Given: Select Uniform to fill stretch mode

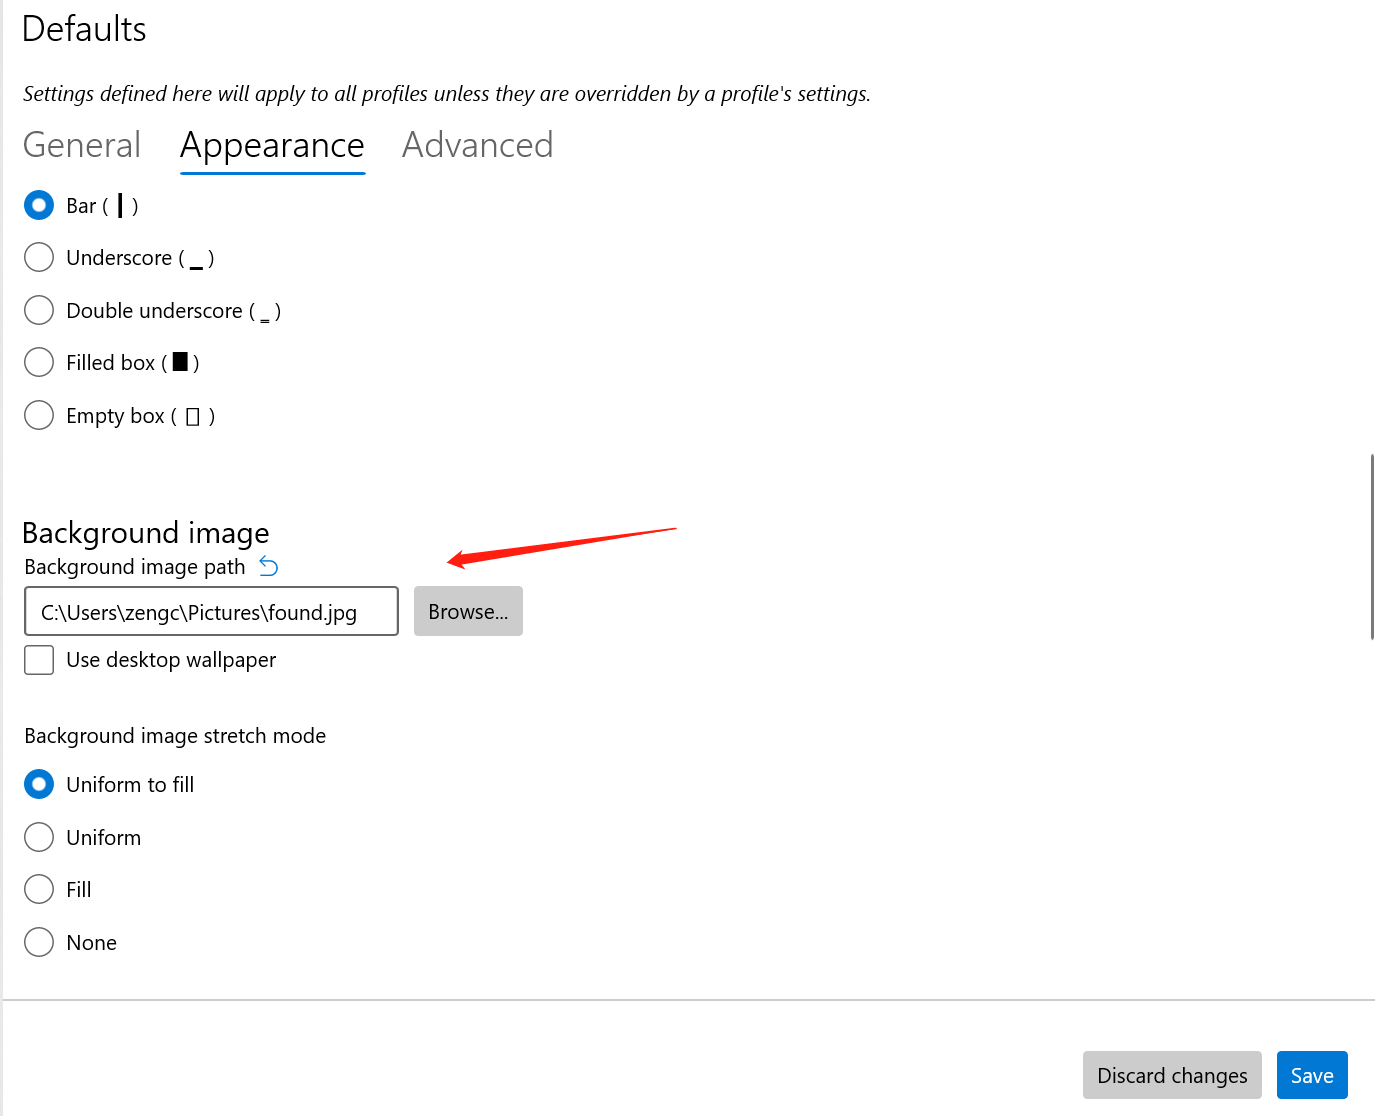Looking at the screenshot, I should [x=38, y=784].
